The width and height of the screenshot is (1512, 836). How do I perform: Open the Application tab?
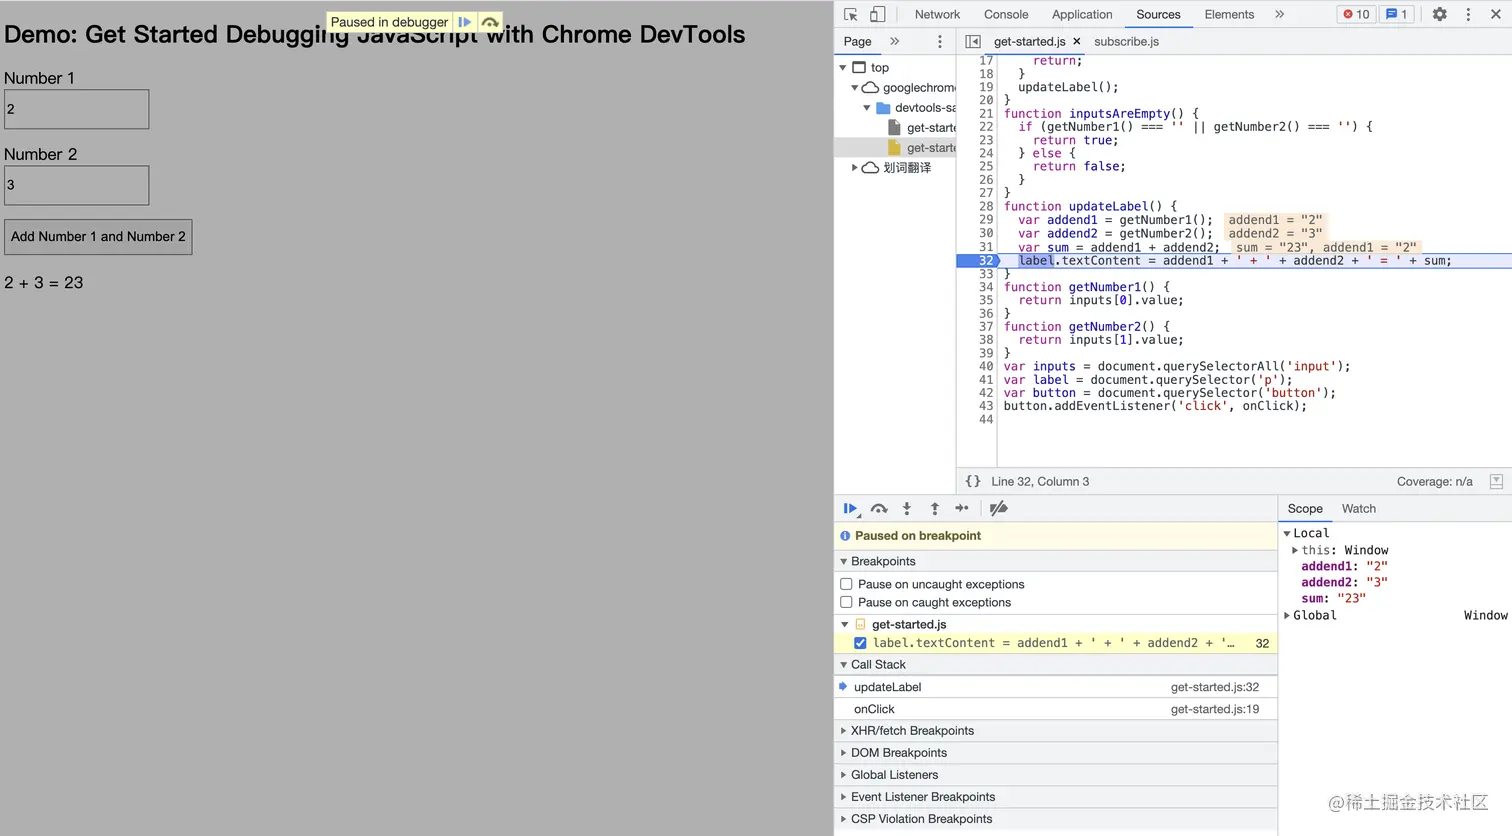(1082, 14)
